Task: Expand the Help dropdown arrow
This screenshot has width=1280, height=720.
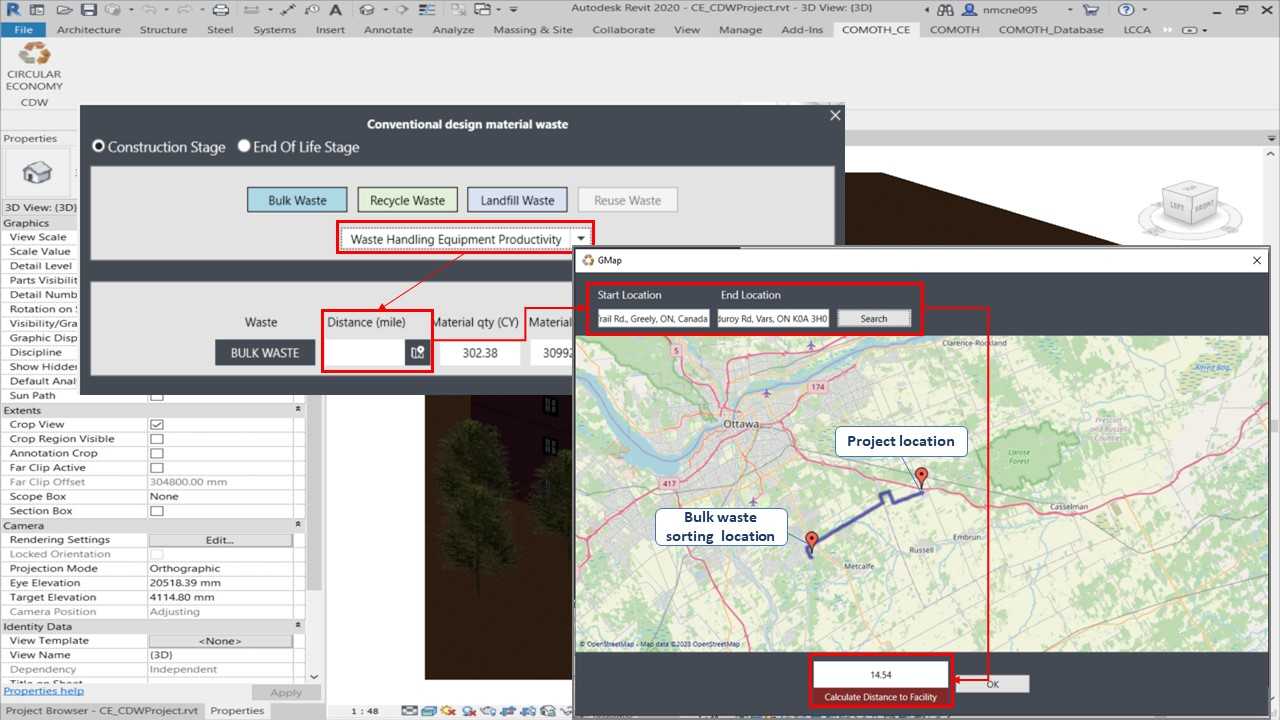Action: click(x=1147, y=9)
